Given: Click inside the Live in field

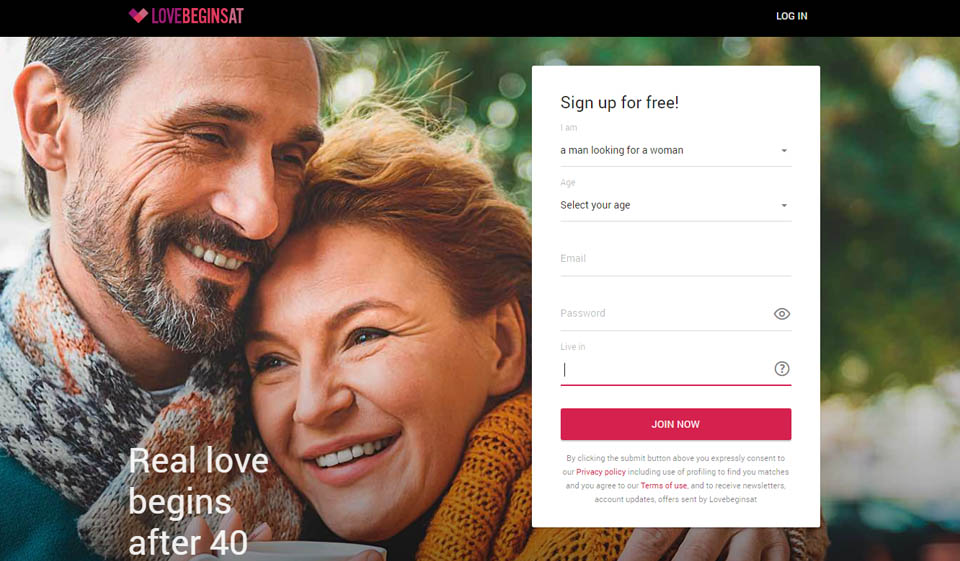Looking at the screenshot, I should coord(664,369).
